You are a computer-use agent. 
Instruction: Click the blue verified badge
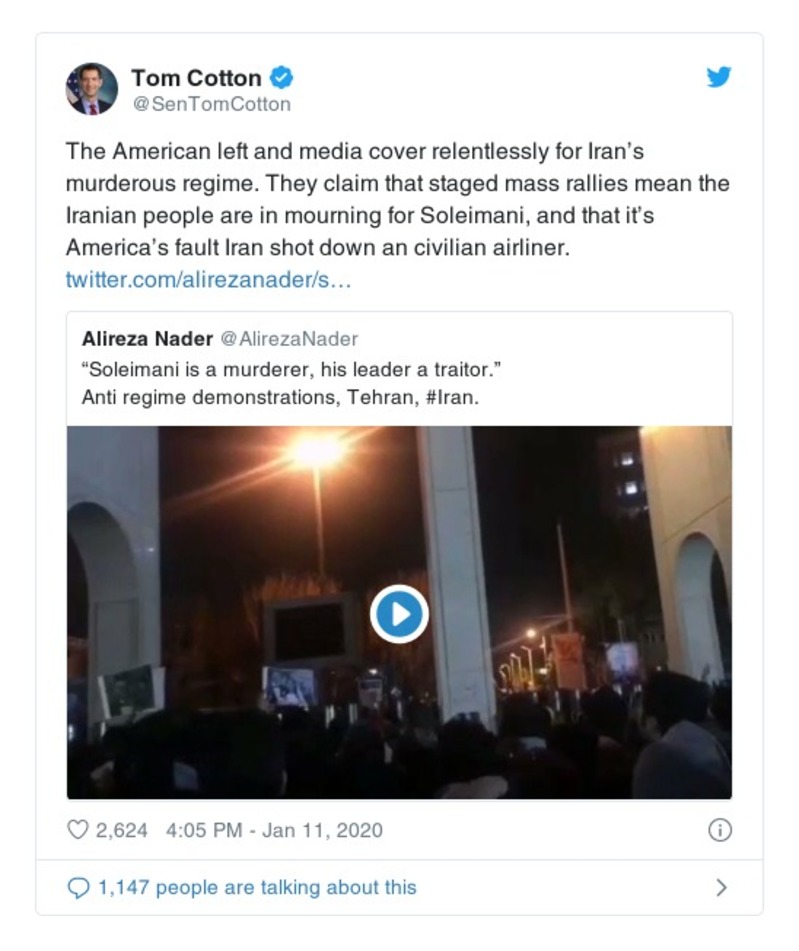282,77
